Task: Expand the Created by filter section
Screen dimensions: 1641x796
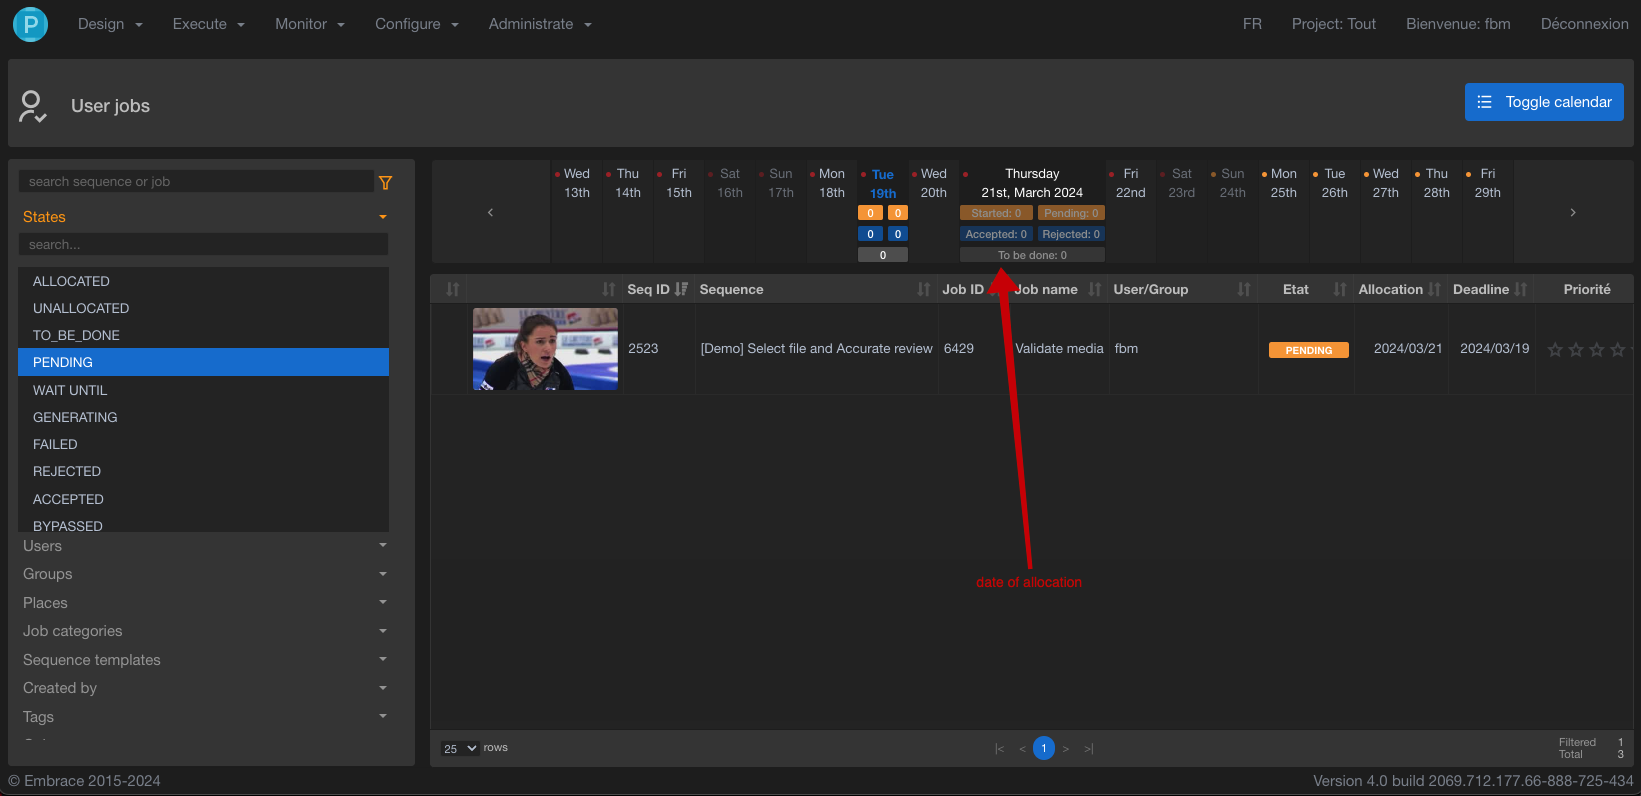Action: pyautogui.click(x=204, y=688)
